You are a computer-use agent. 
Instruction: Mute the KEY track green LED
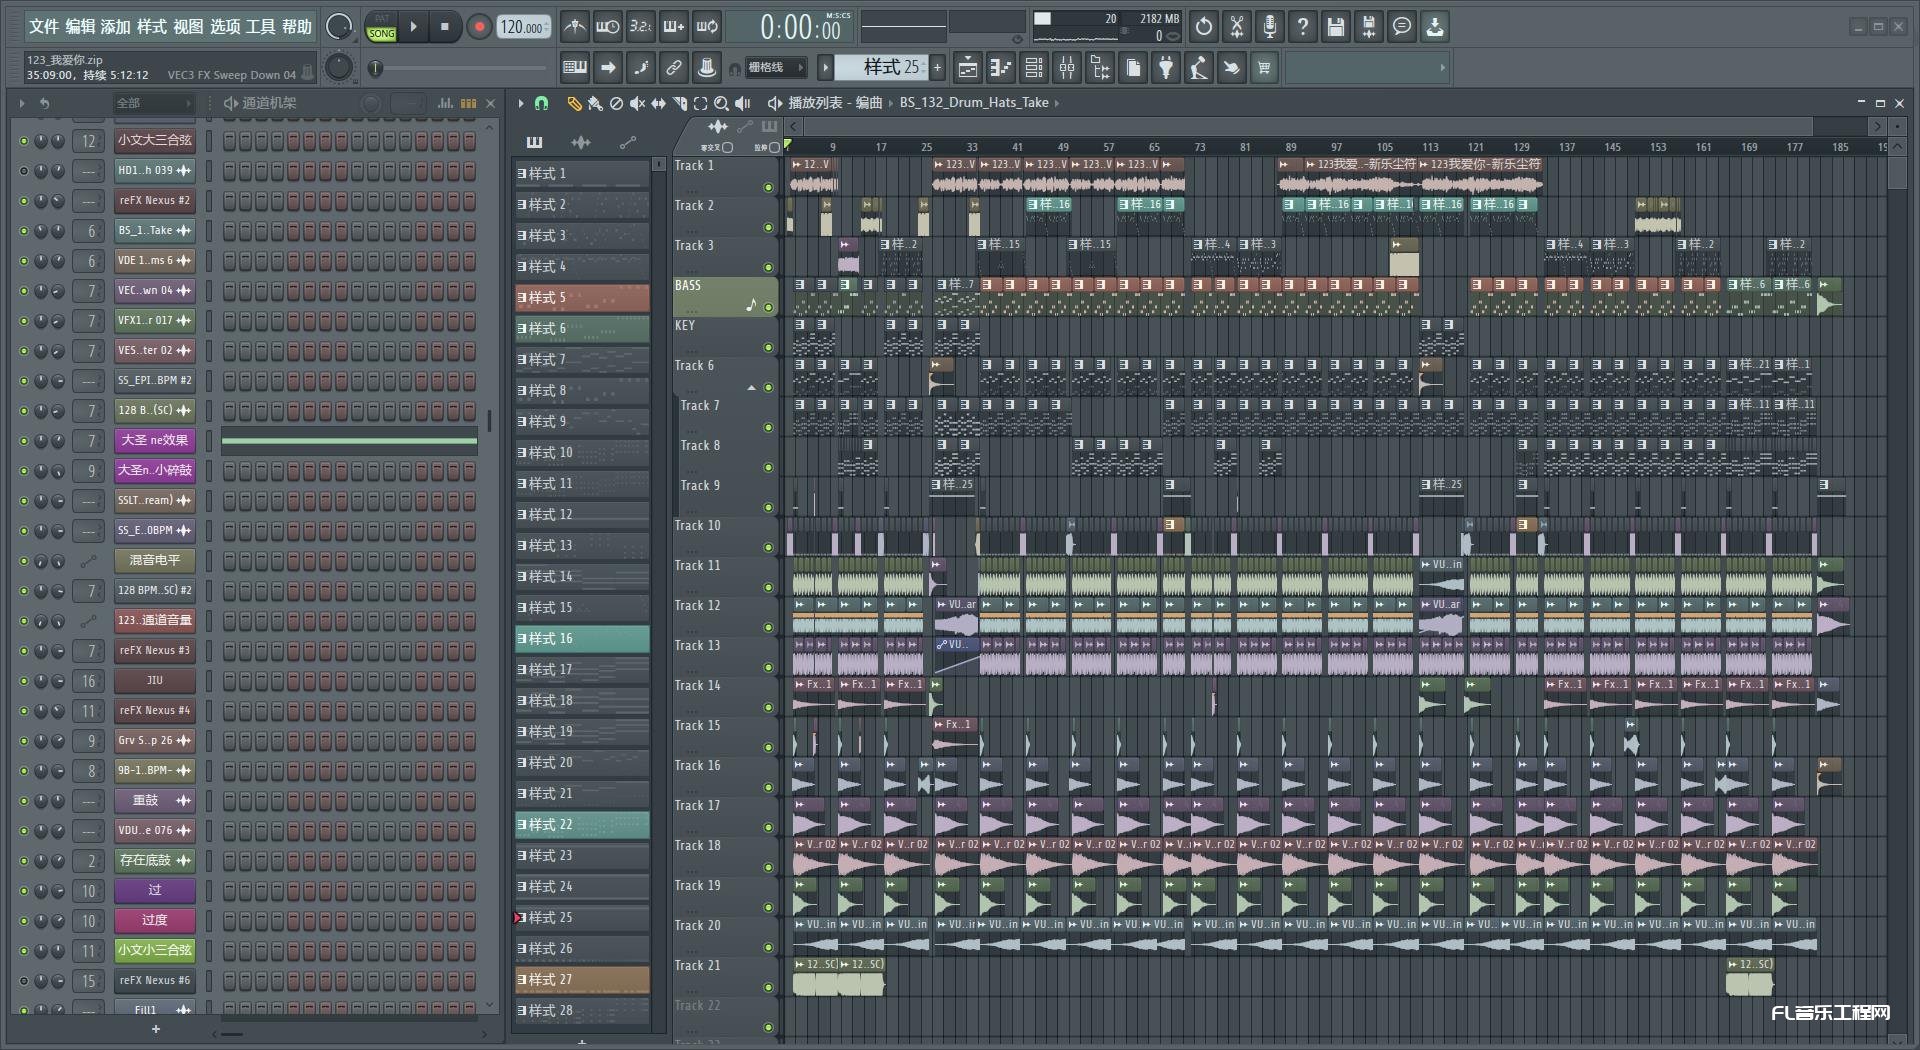point(768,348)
